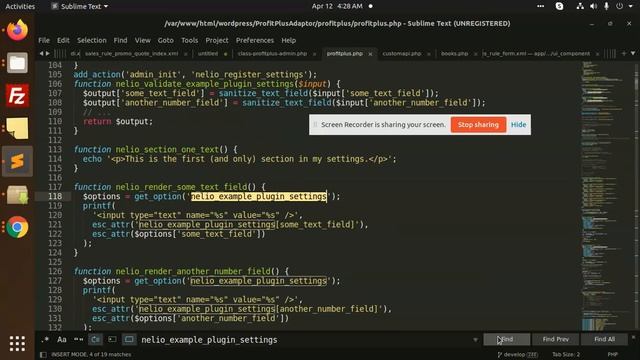Toggle regular expression search option
The image size is (640, 360).
click(x=45, y=340)
